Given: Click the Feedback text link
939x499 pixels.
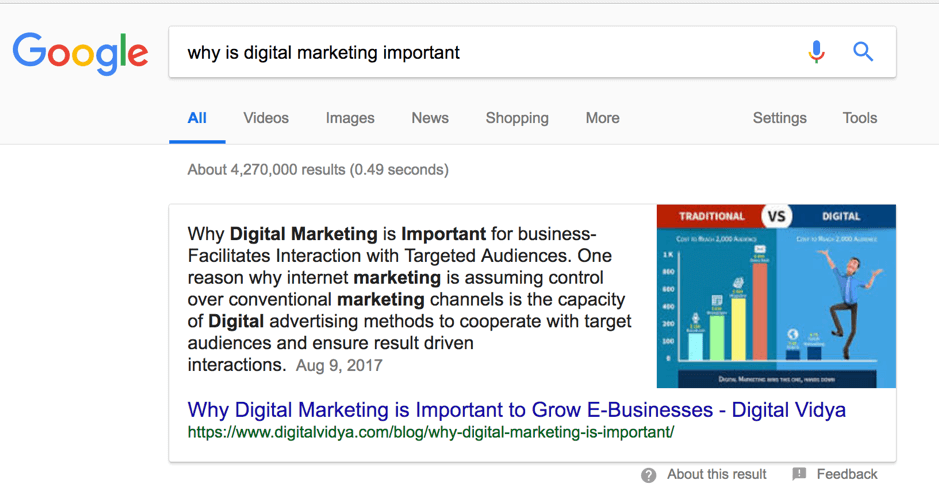Looking at the screenshot, I should pos(847,474).
